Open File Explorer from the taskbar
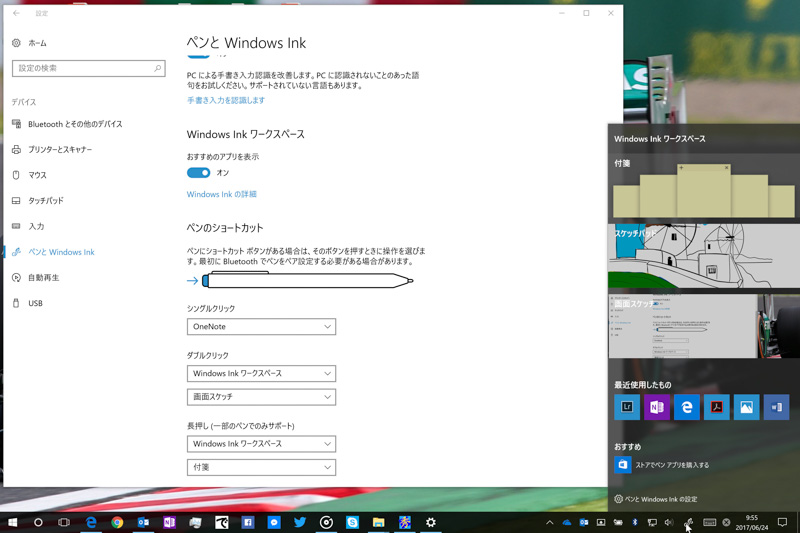Viewport: 800px width, 533px height. coord(378,522)
